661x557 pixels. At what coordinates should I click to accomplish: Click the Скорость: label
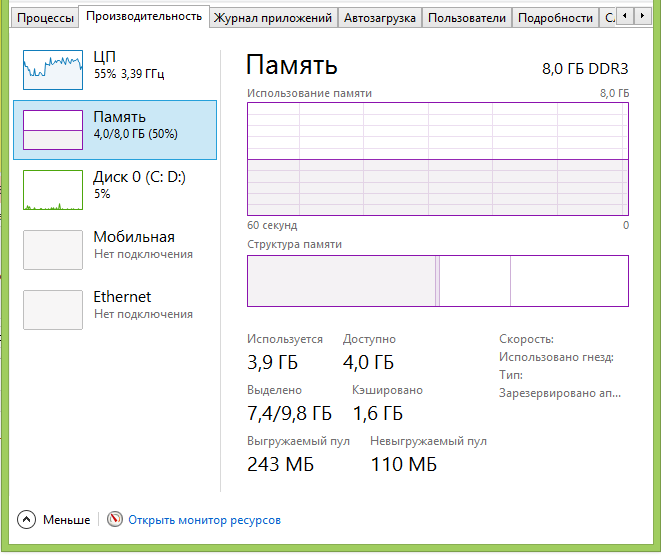(526, 339)
